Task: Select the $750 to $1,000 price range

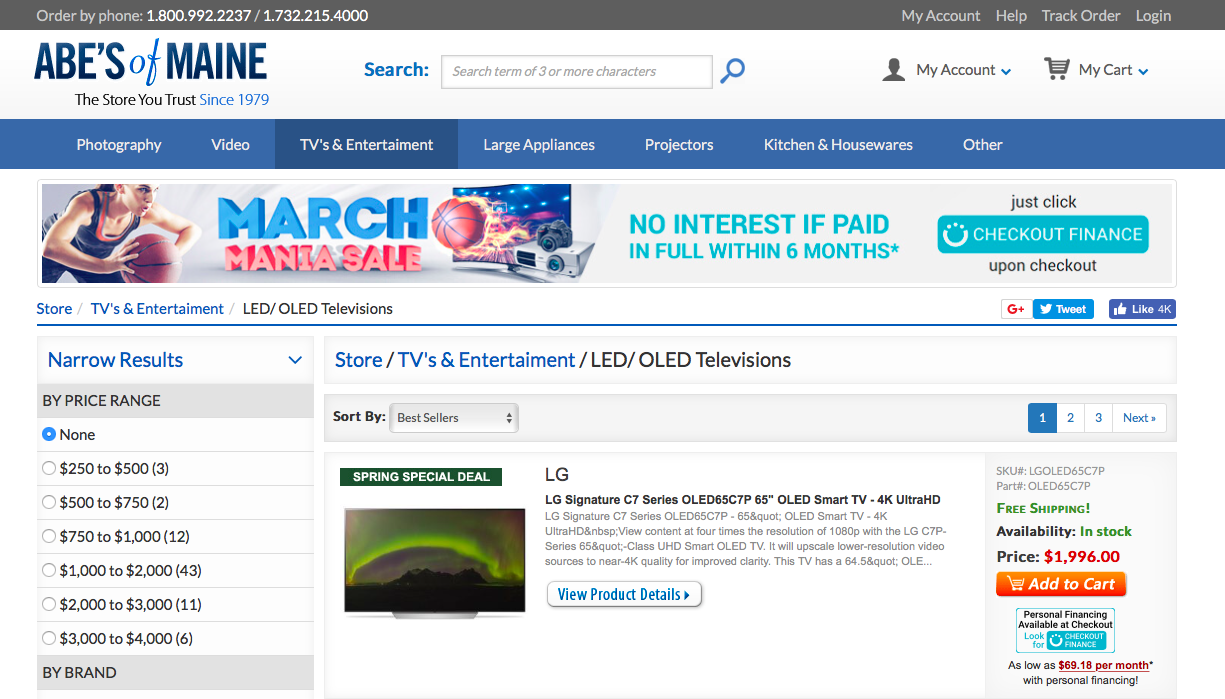Action: (49, 537)
